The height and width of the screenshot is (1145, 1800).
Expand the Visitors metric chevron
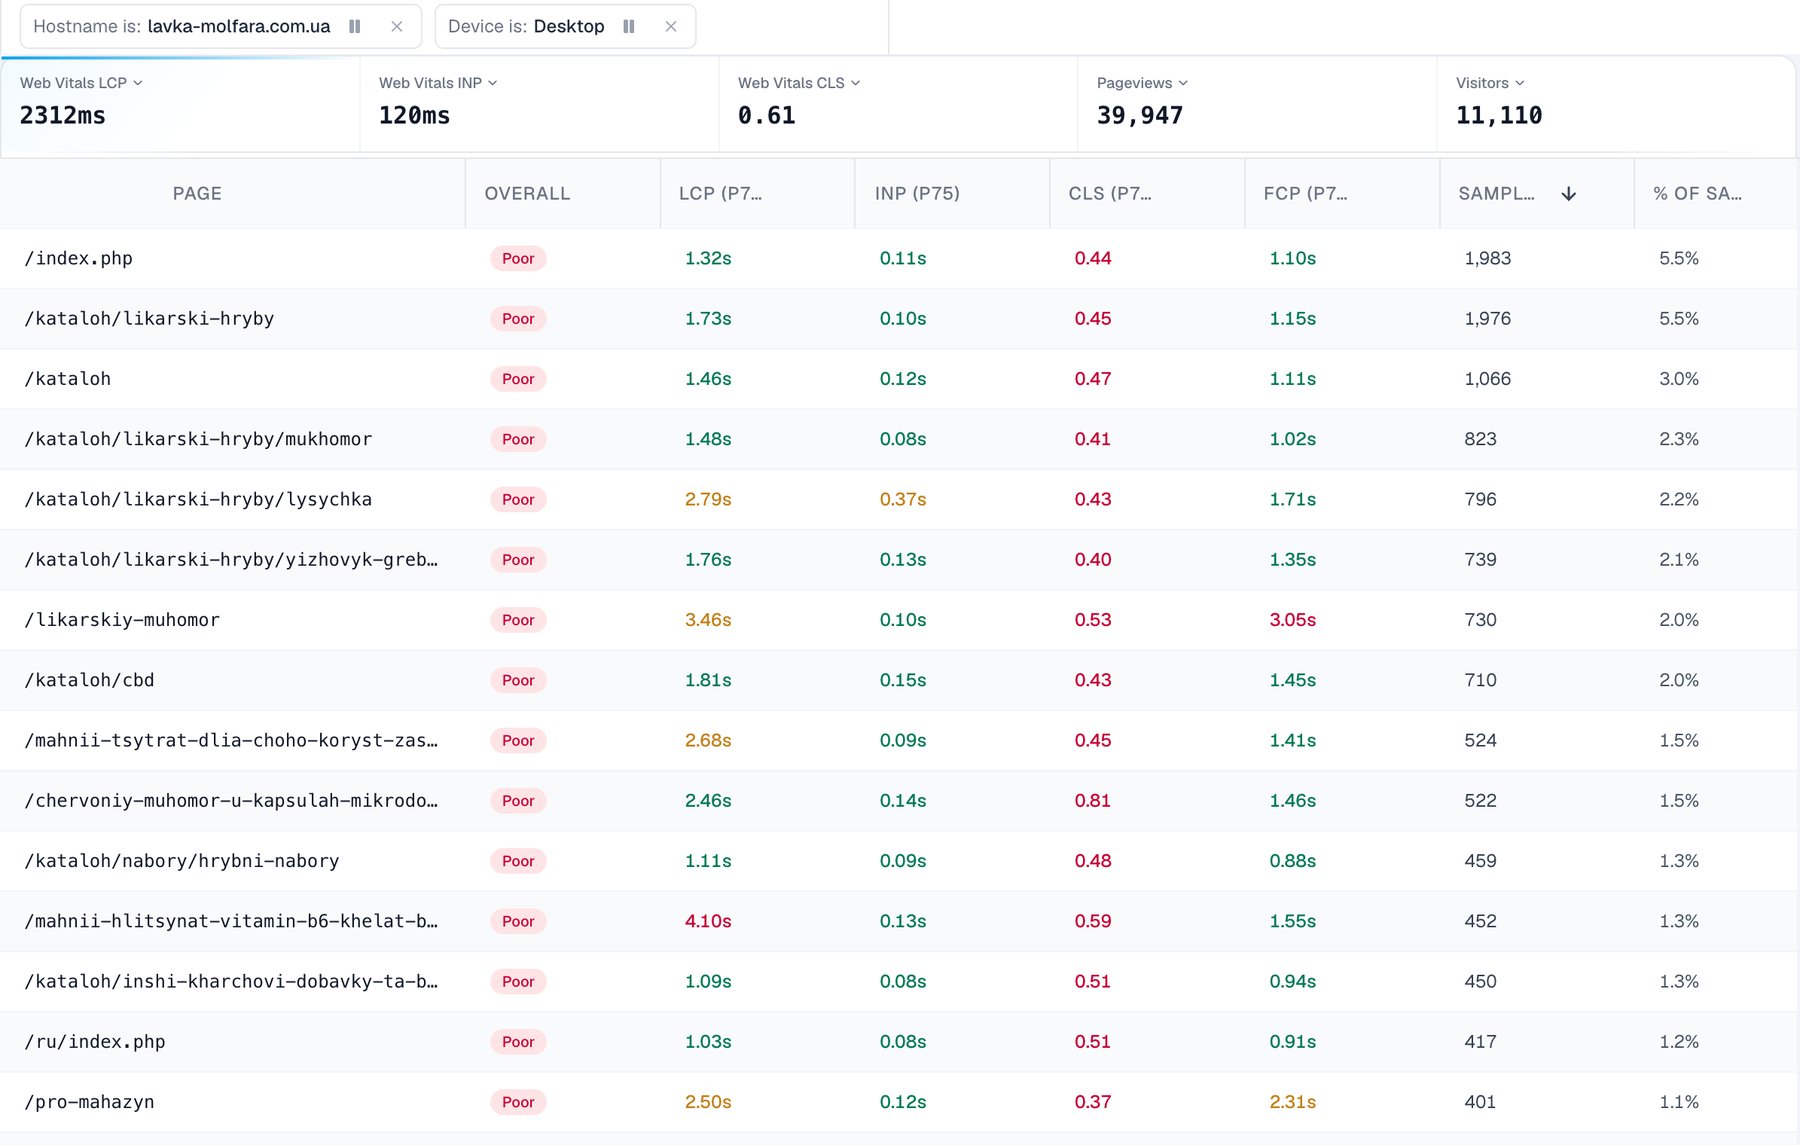tap(1520, 83)
